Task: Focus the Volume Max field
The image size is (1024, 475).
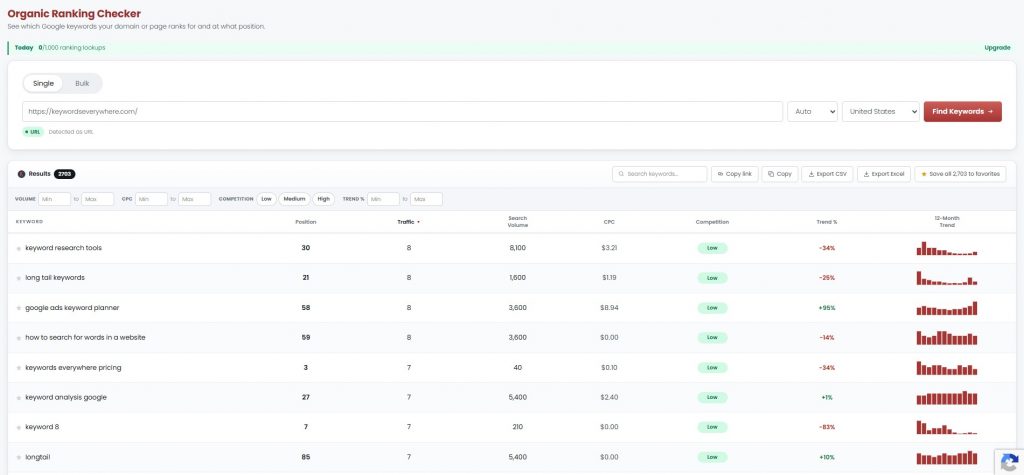Action: pyautogui.click(x=97, y=199)
